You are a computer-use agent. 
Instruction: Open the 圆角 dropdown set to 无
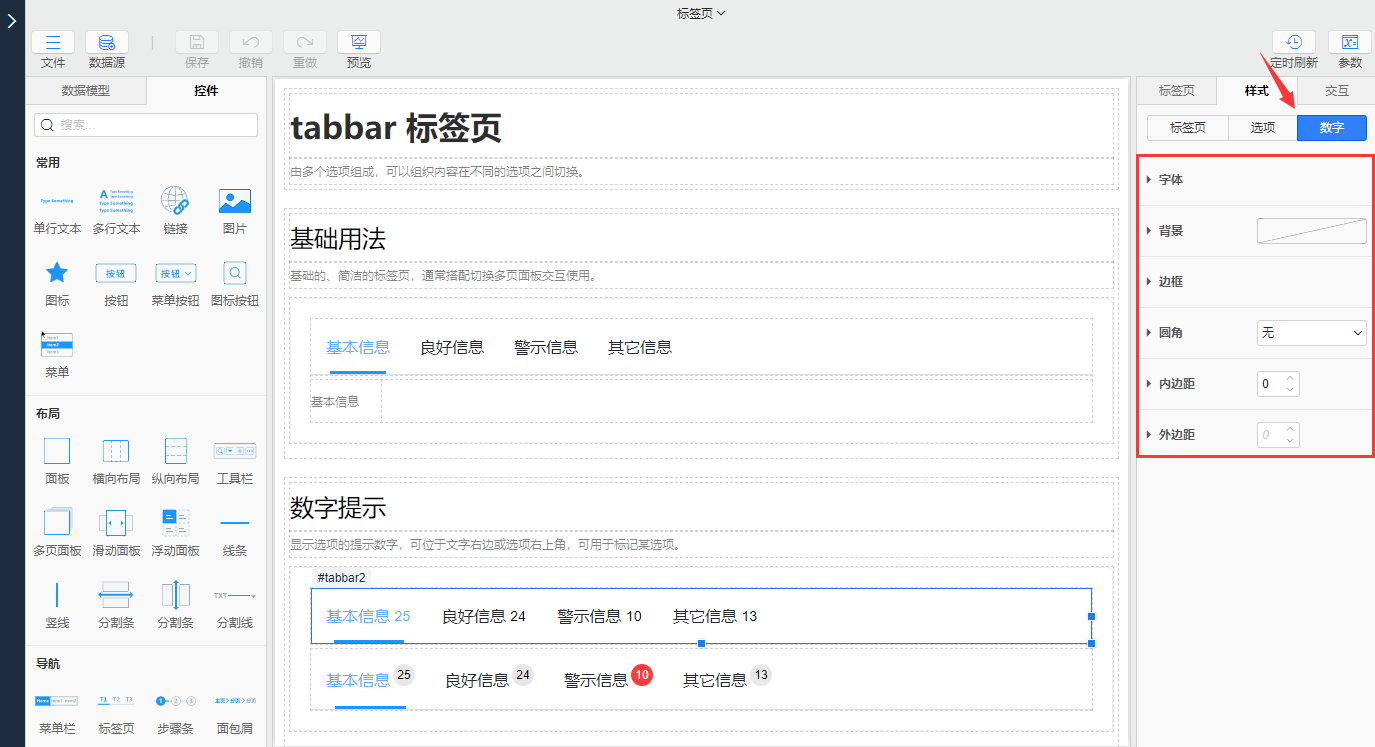1311,333
